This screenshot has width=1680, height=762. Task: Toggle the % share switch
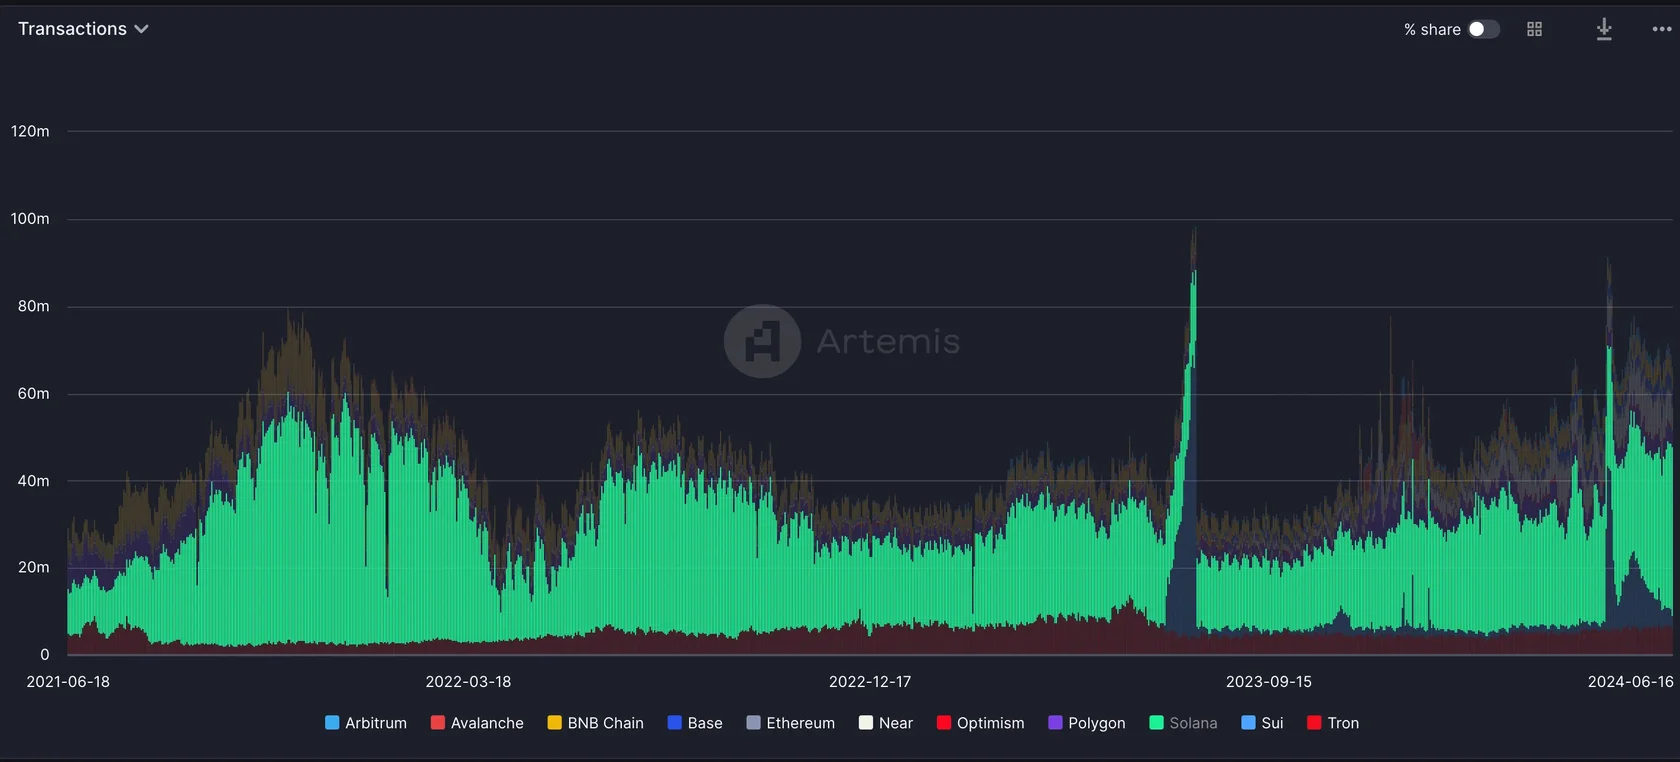[x=1483, y=29]
